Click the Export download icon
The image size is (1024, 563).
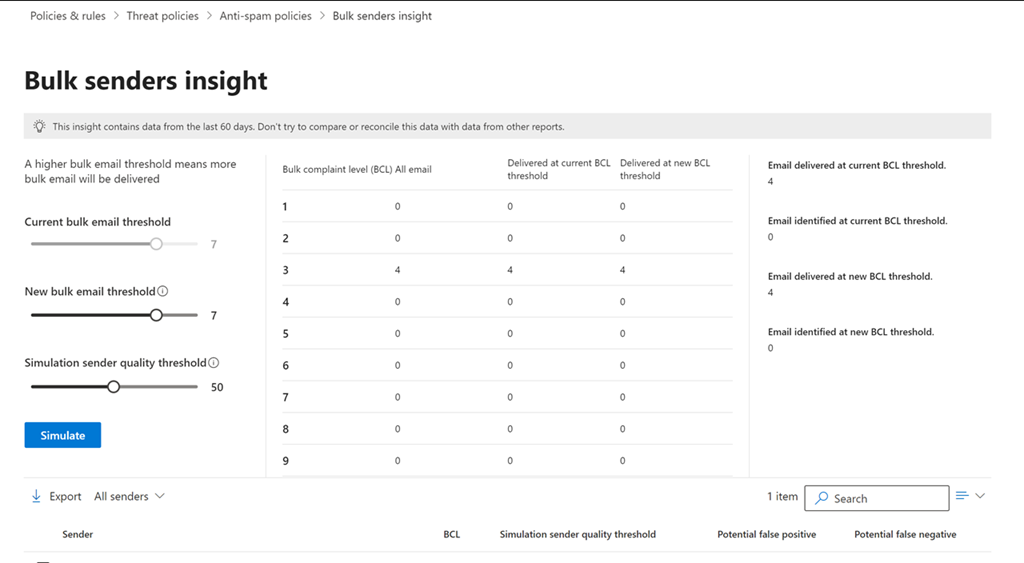click(36, 496)
